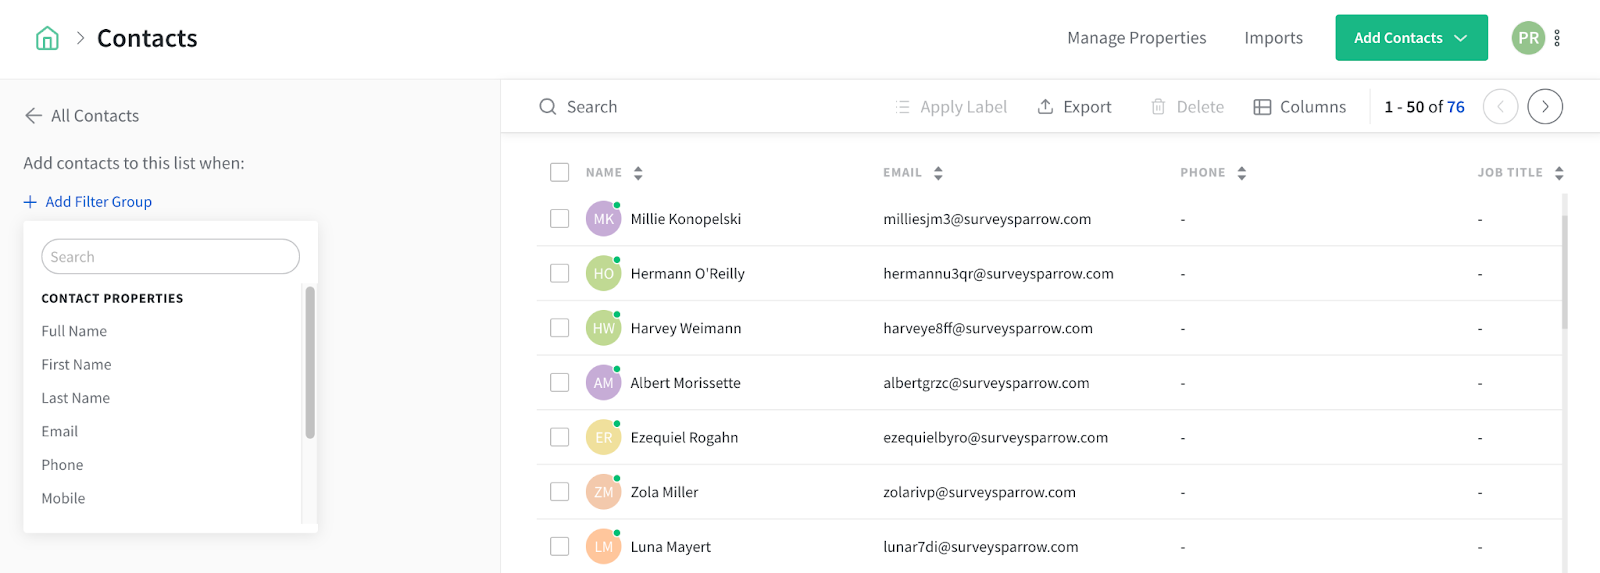Click Ezequiel Rogahn's ER avatar
Screen dimensions: 1600x573
604,437
